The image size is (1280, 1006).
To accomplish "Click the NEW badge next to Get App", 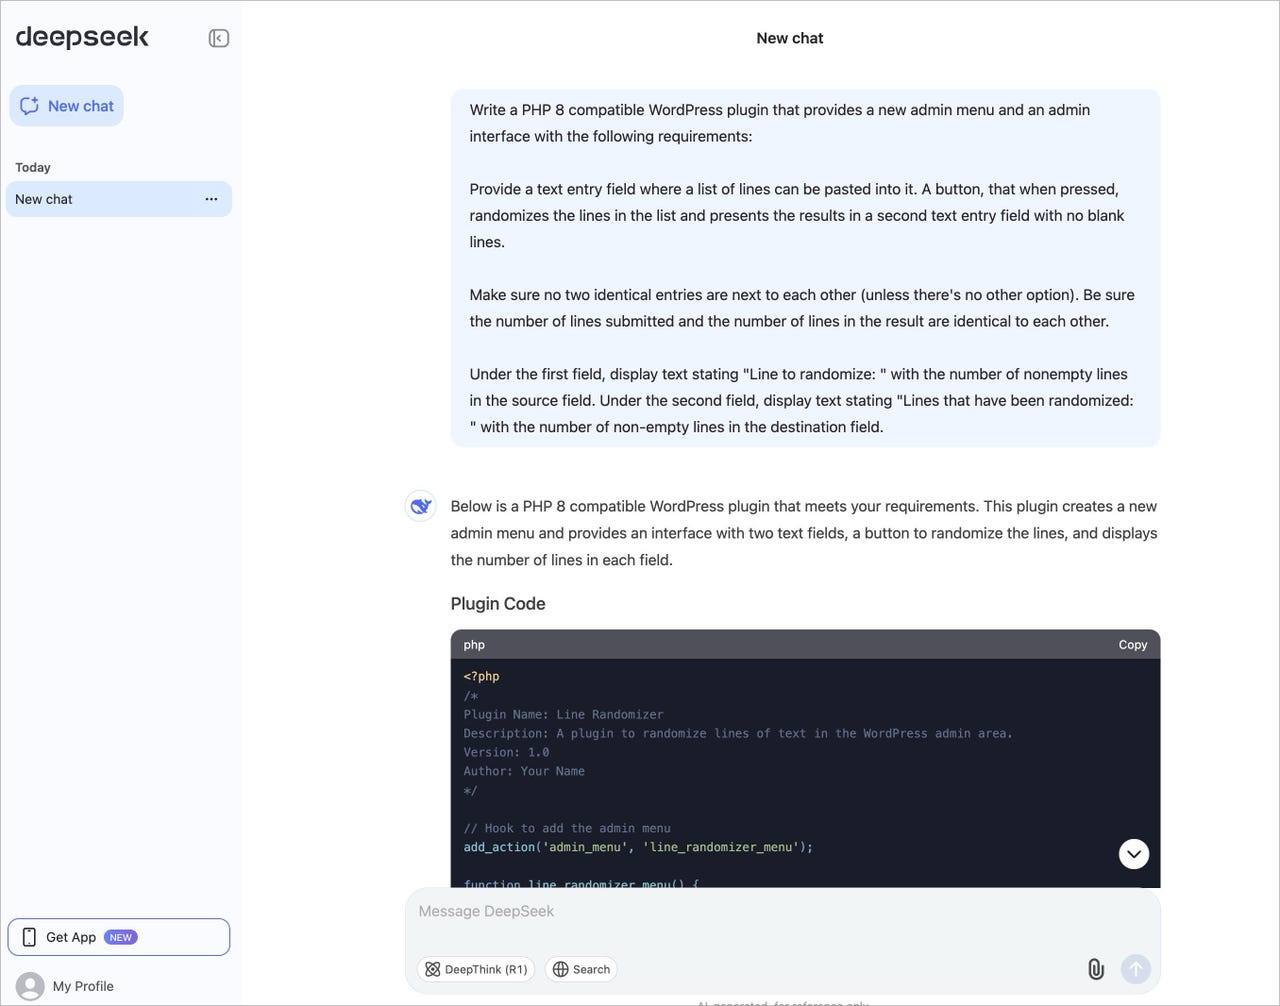I will pyautogui.click(x=121, y=937).
